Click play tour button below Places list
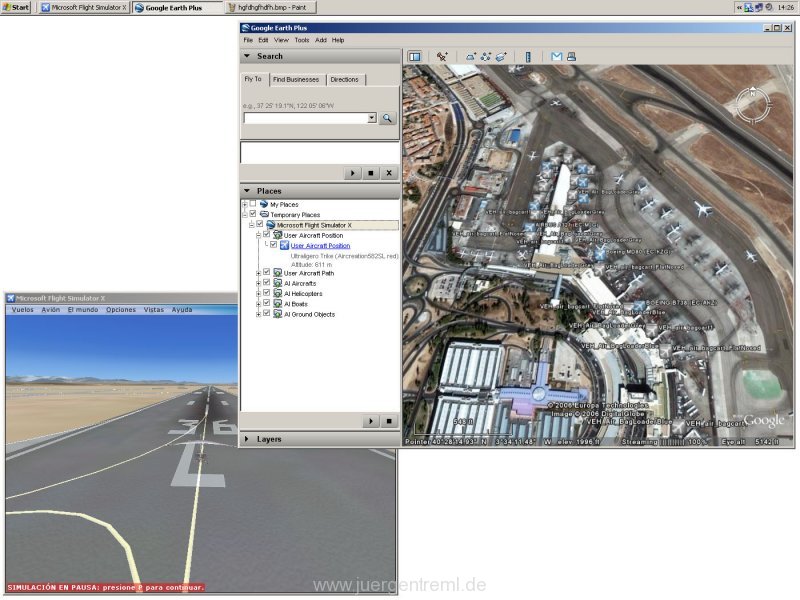 (371, 421)
